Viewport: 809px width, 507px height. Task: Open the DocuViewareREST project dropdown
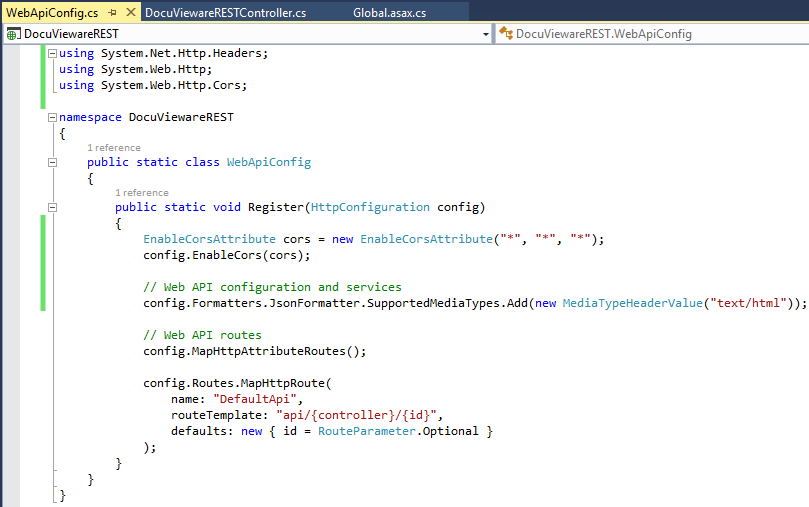click(486, 34)
